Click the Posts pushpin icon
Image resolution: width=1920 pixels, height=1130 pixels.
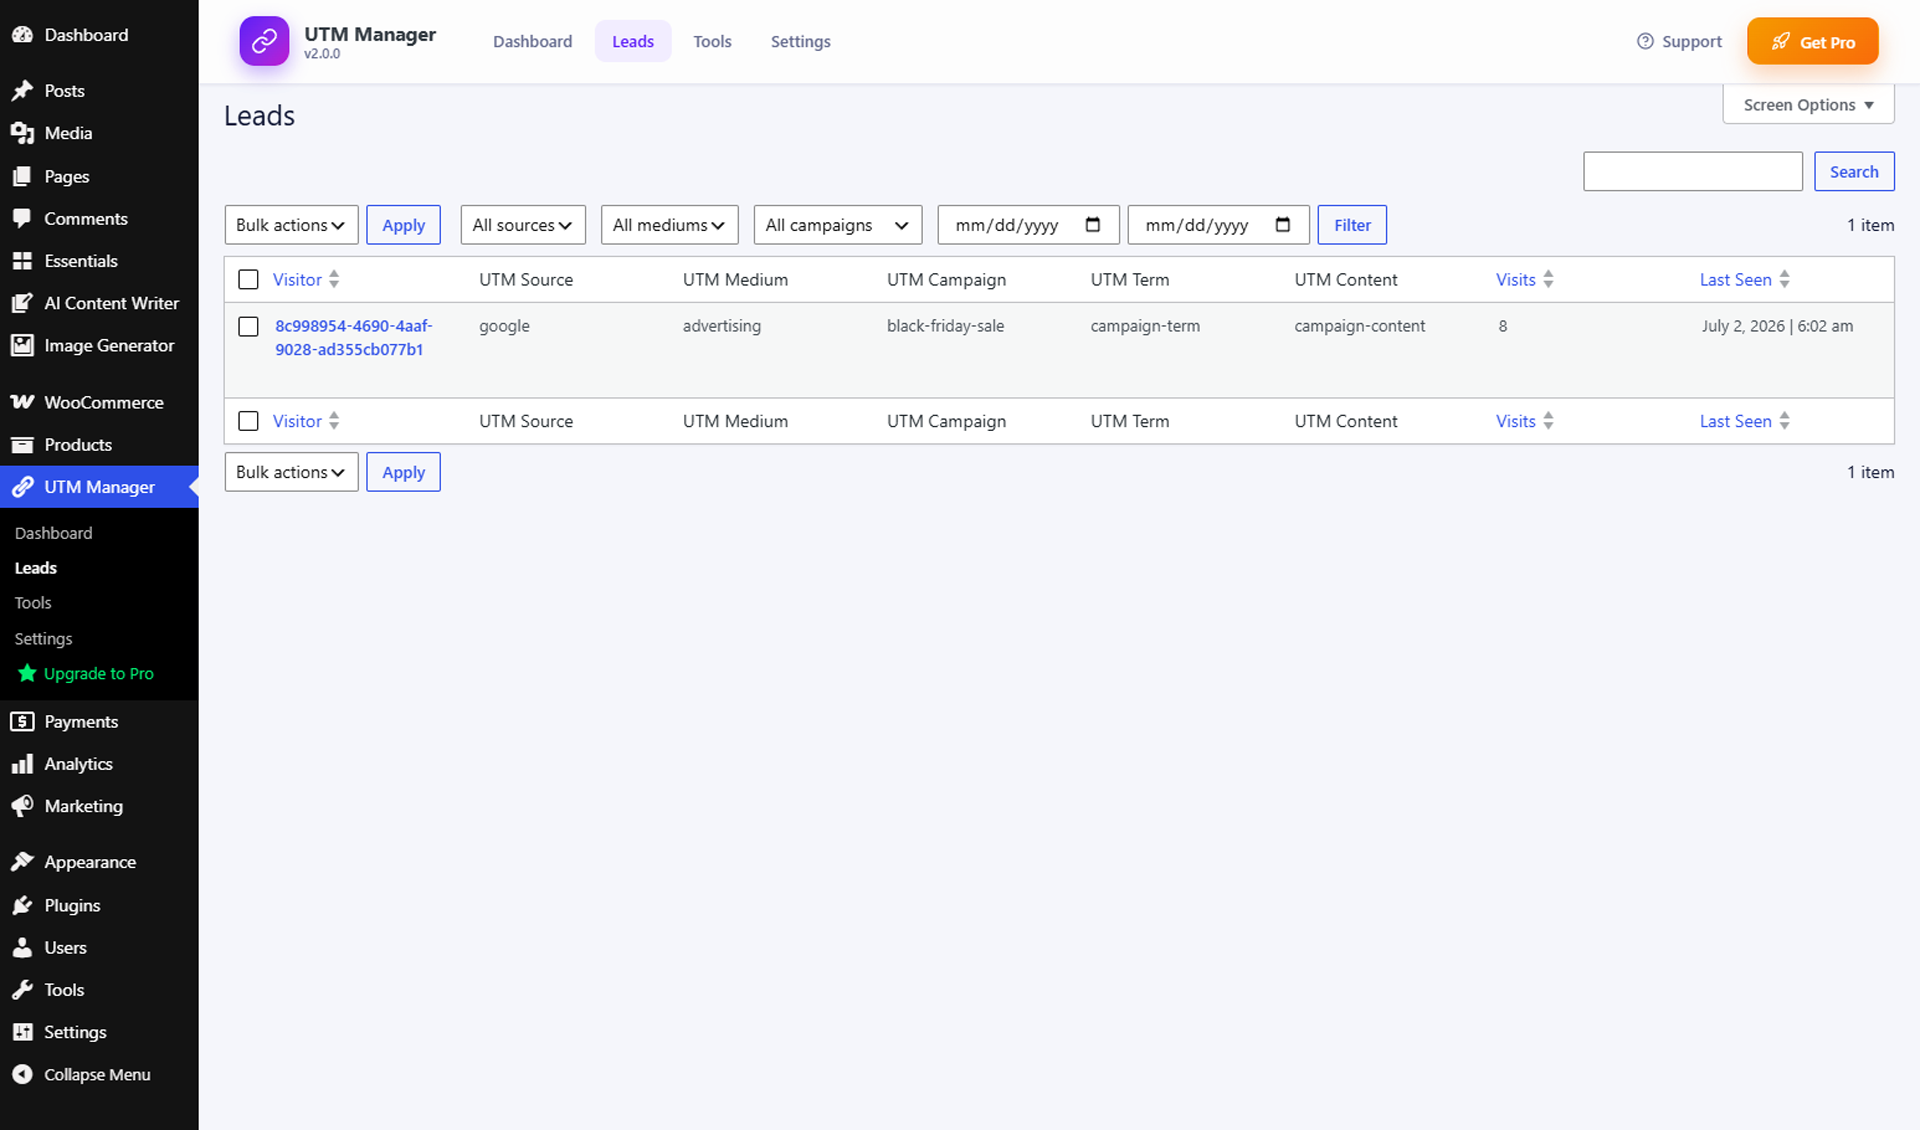pyautogui.click(x=22, y=91)
